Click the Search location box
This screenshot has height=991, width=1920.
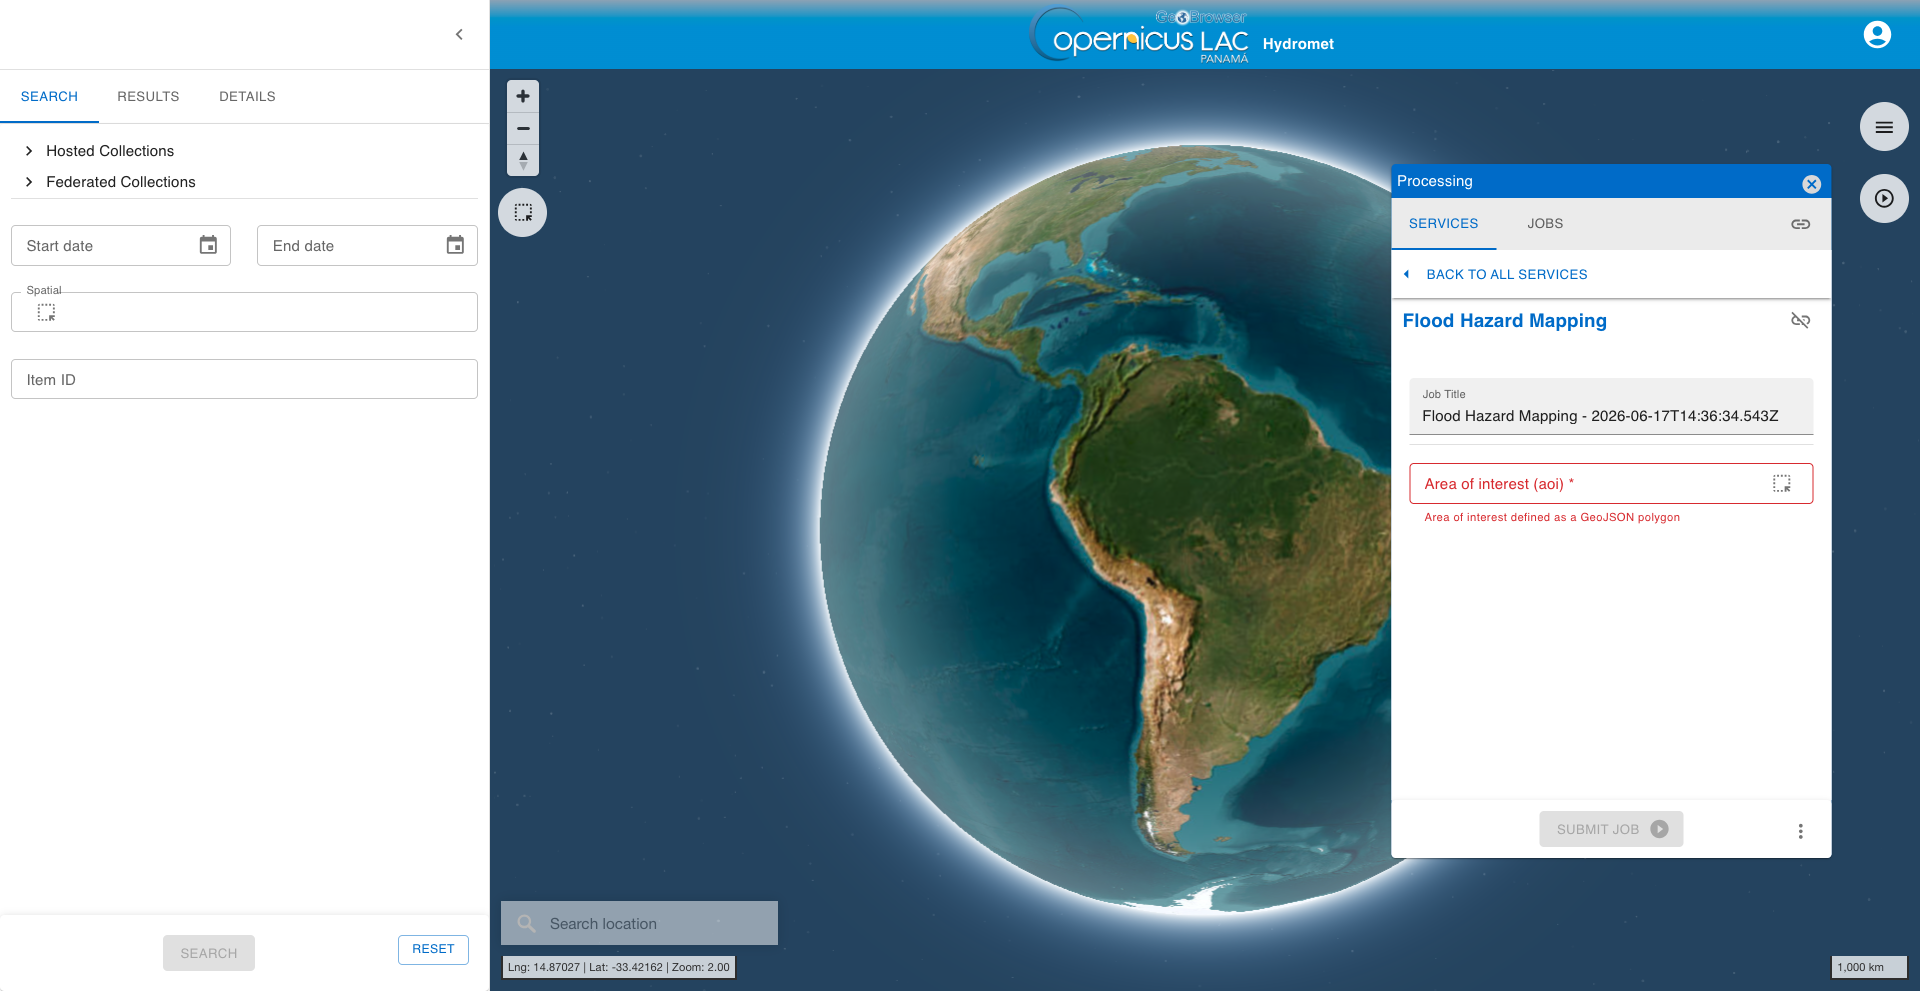[639, 923]
